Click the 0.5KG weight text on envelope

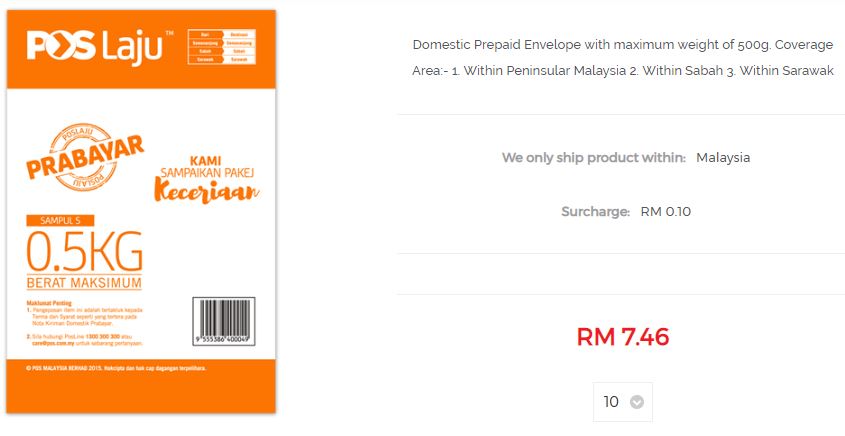(85, 252)
